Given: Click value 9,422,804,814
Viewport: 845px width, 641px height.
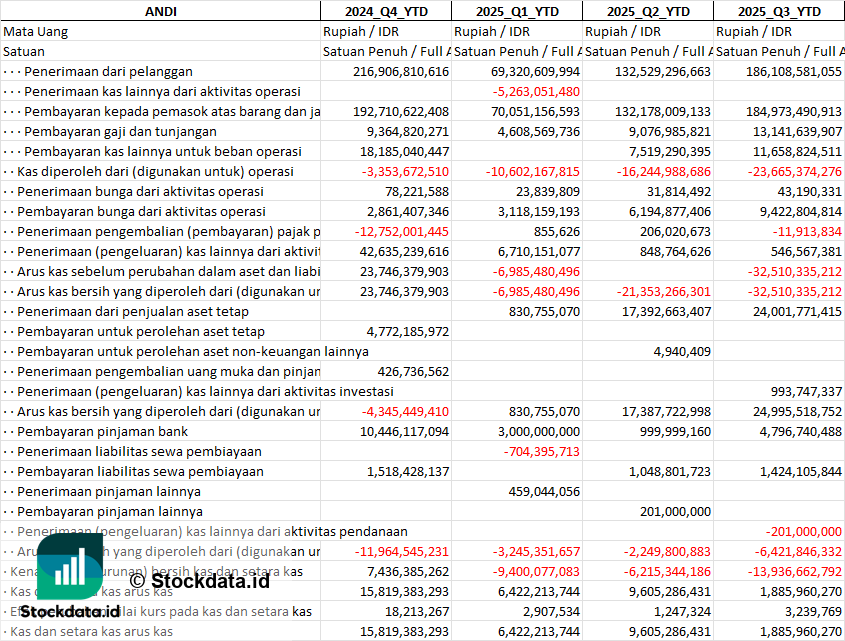Looking at the screenshot, I should pyautogui.click(x=801, y=211).
